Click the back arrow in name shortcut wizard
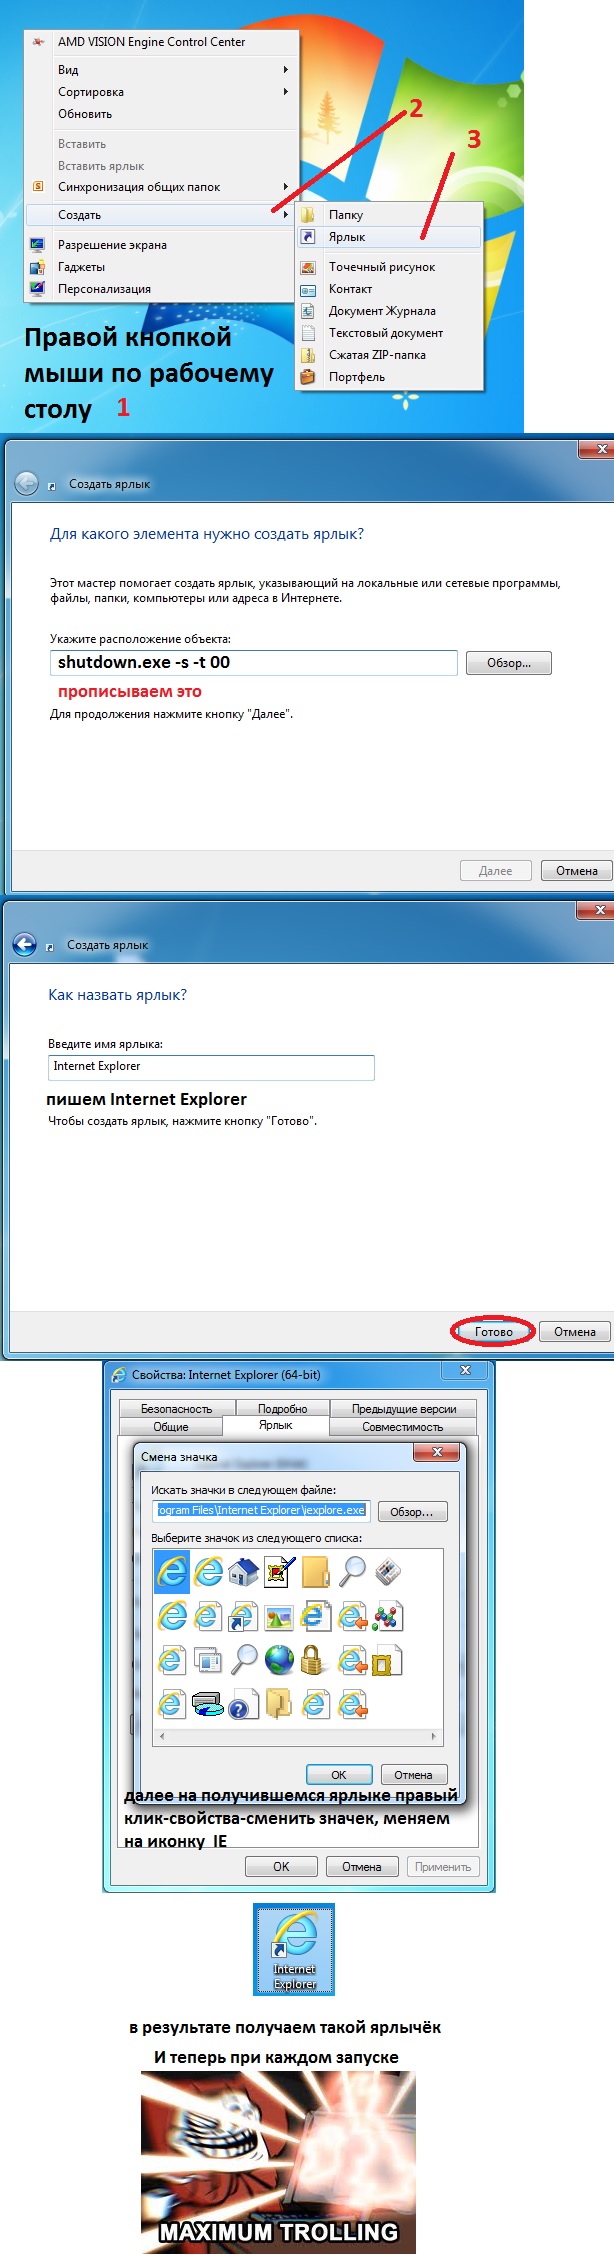The image size is (614, 2257). (25, 944)
